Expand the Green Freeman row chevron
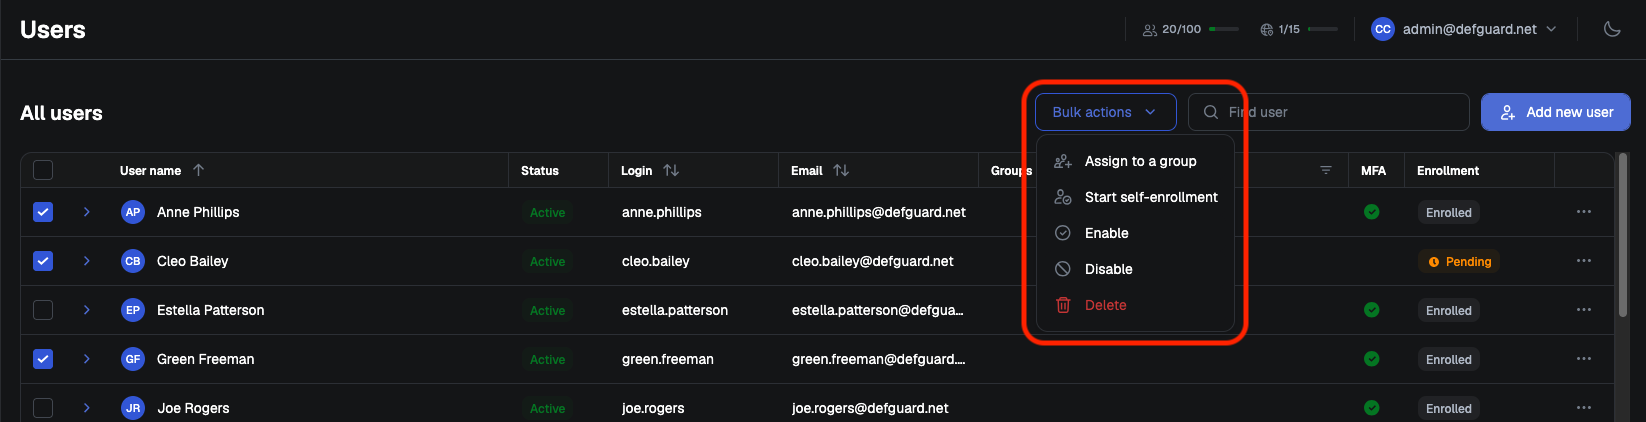The height and width of the screenshot is (422, 1646). coord(87,359)
